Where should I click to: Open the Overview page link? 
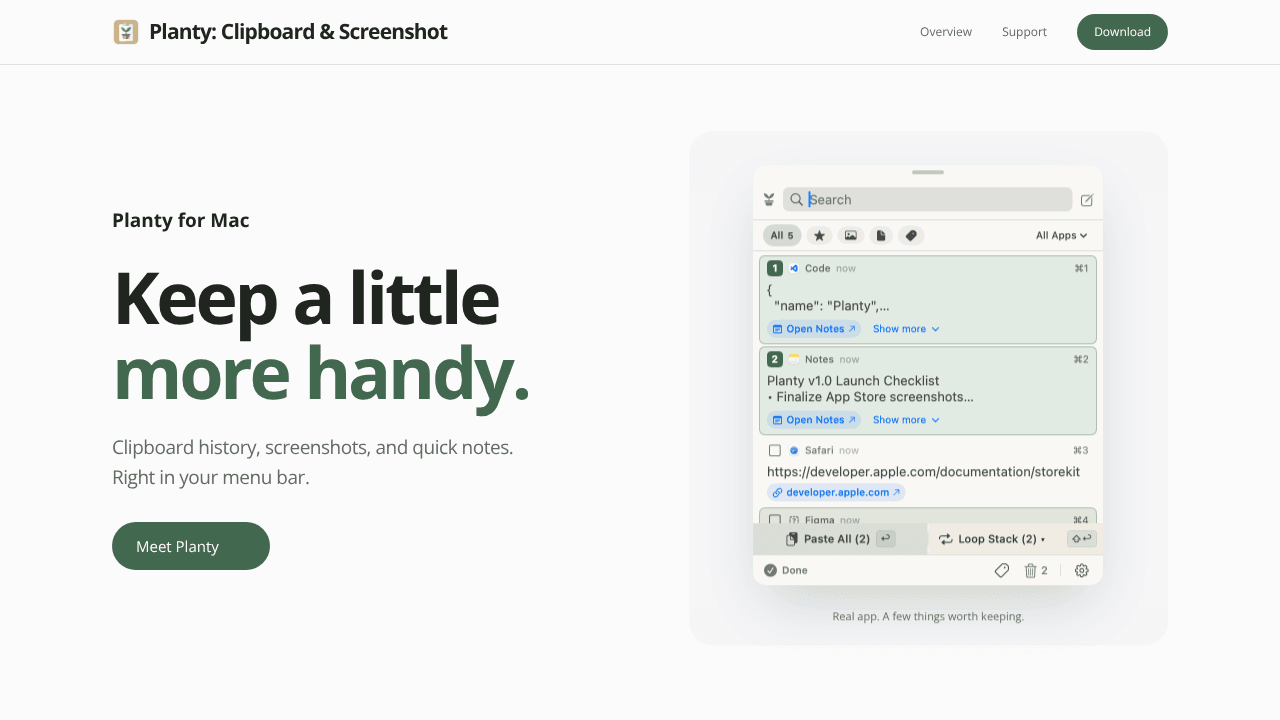tap(946, 32)
